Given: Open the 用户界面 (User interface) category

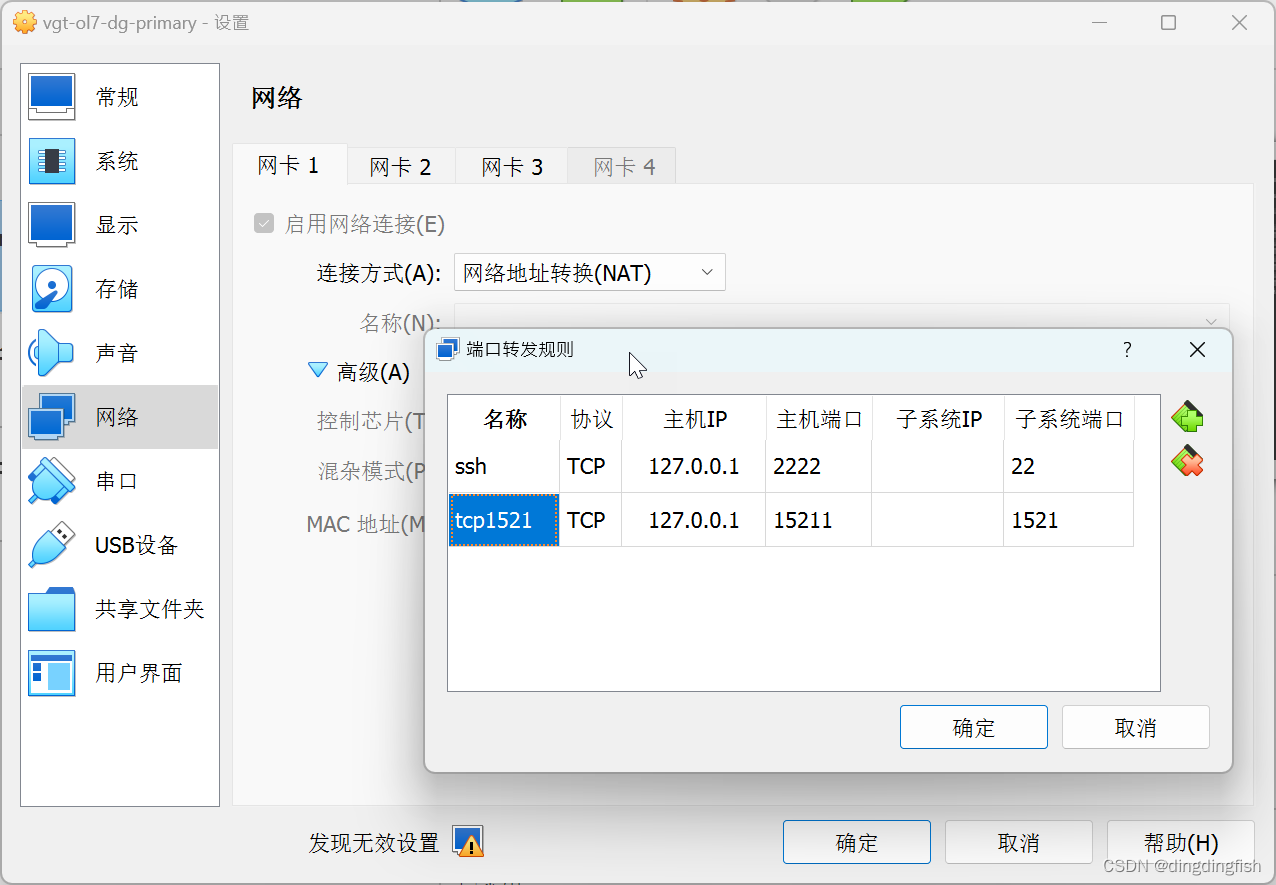Looking at the screenshot, I should click(x=120, y=673).
